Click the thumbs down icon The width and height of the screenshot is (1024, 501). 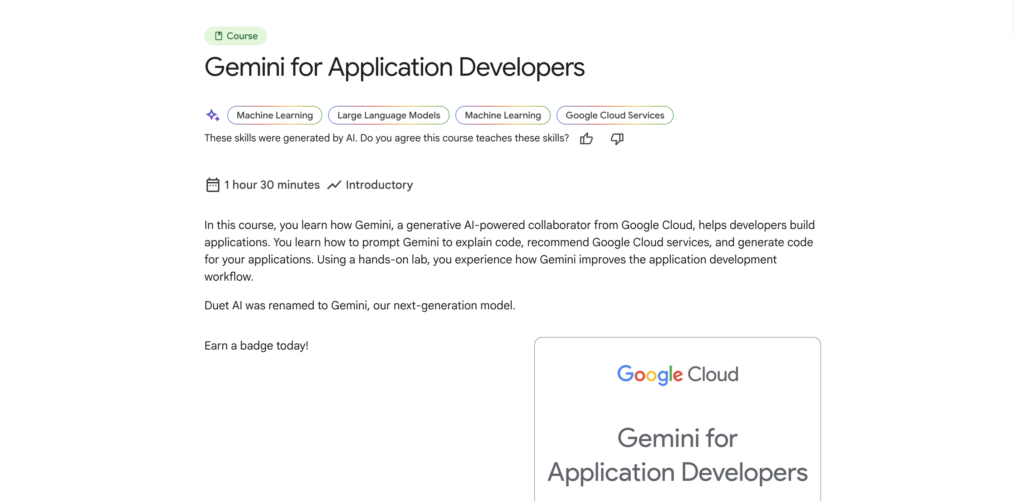[x=617, y=138]
